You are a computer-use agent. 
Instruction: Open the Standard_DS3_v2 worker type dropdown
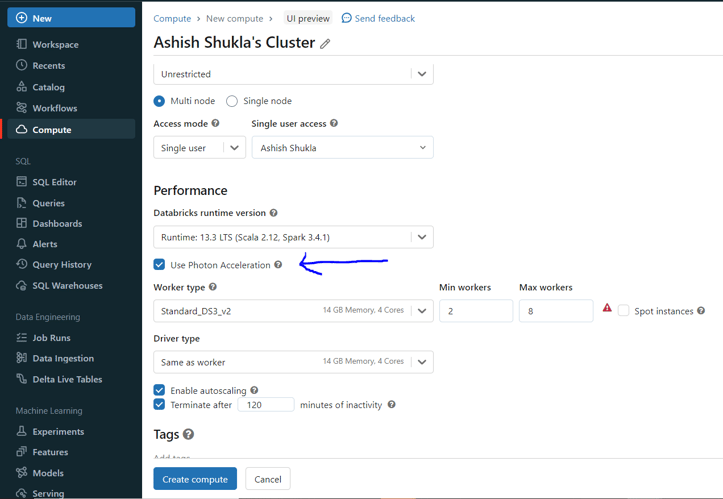click(x=293, y=311)
